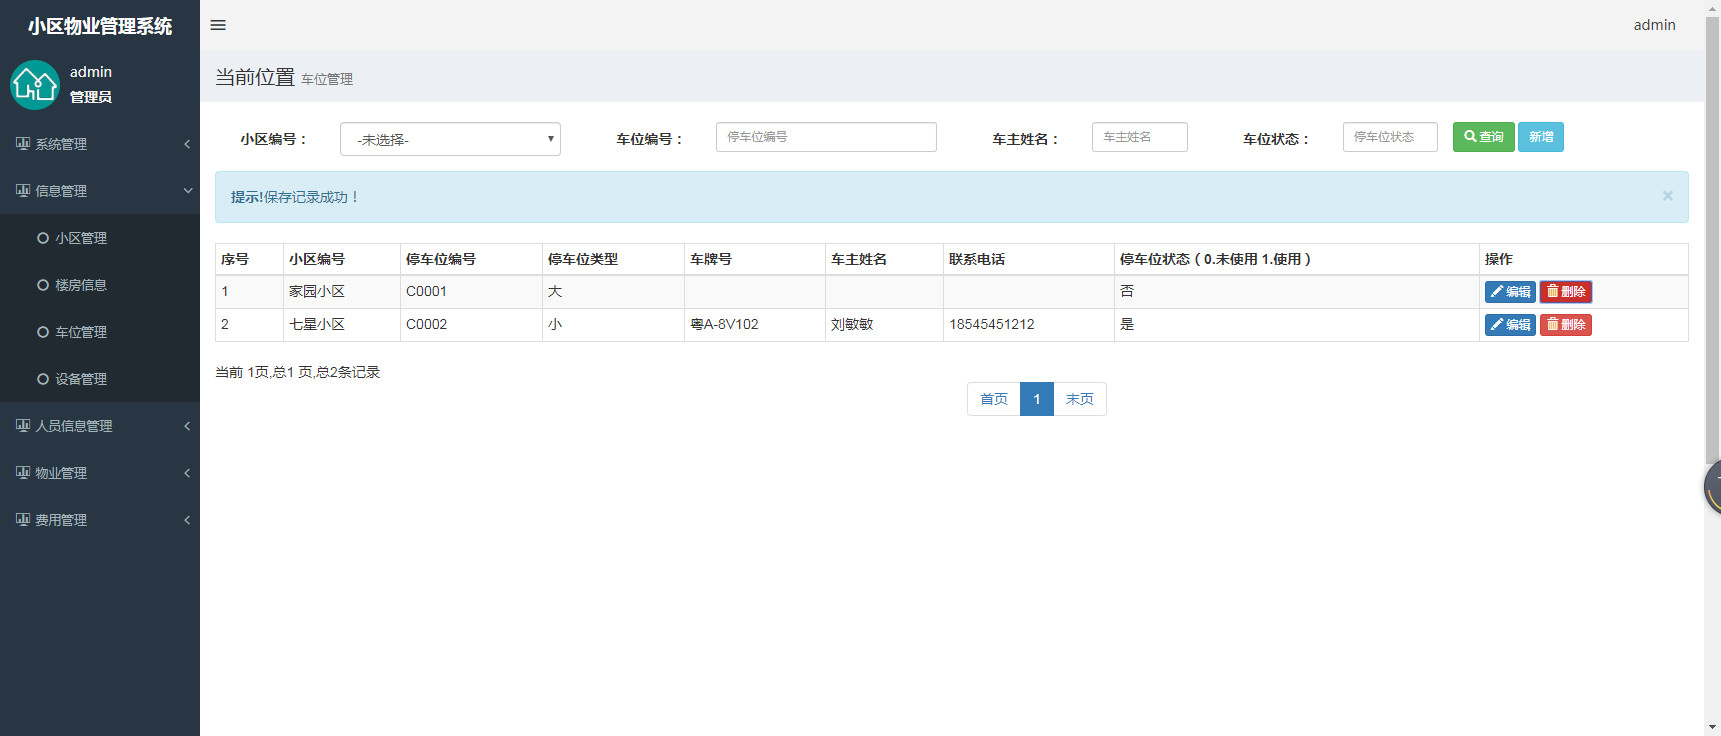1721x736 pixels.
Task: Click the house logo avatar
Action: [x=35, y=85]
